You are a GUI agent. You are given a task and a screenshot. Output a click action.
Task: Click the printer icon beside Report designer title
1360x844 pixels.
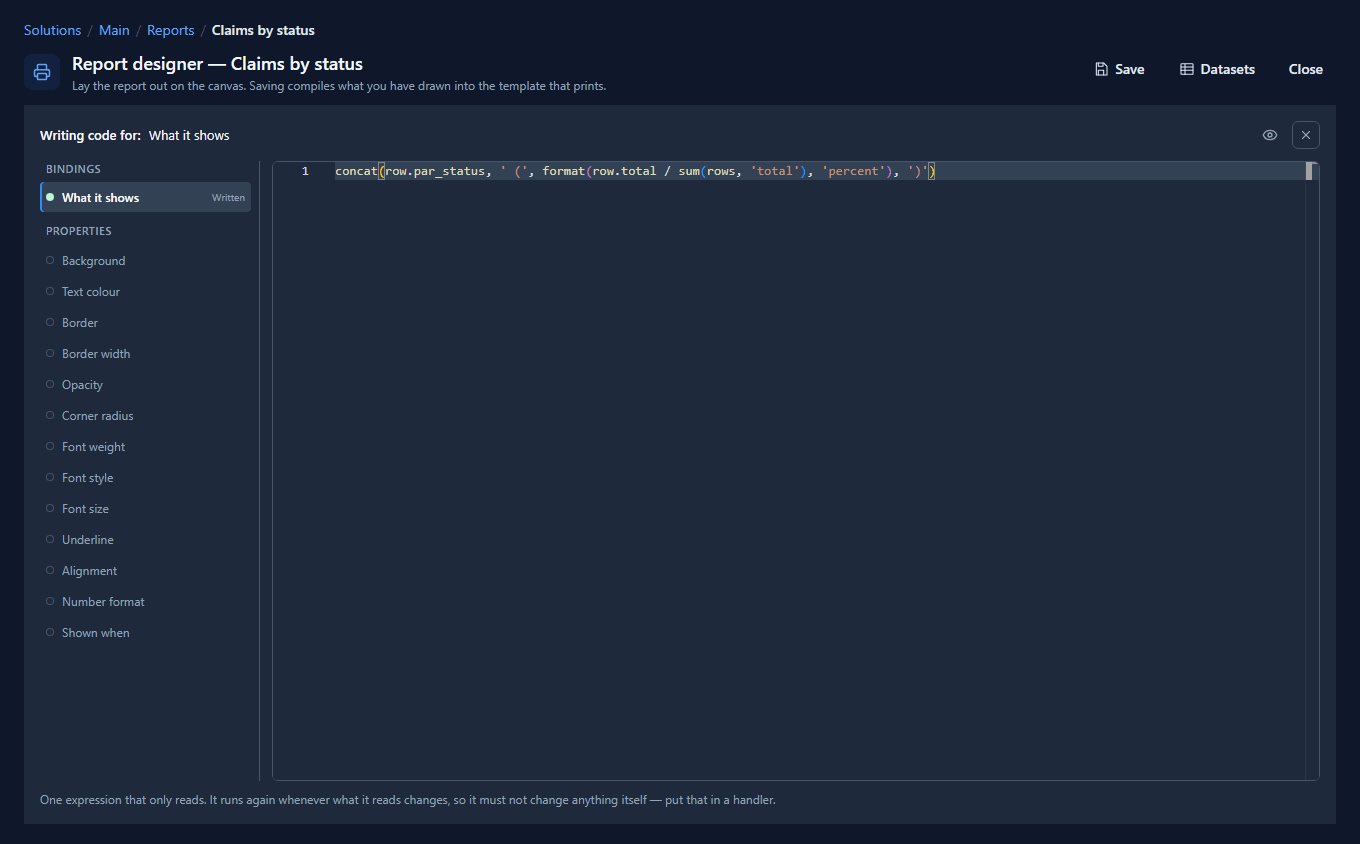tap(42, 72)
